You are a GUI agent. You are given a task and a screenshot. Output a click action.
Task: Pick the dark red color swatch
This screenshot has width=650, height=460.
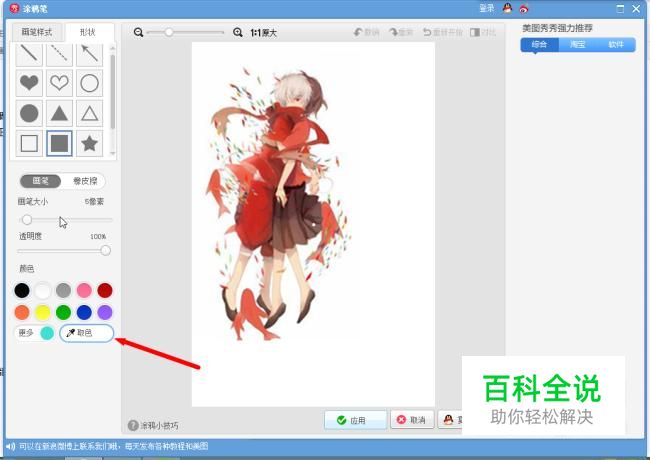(105, 291)
